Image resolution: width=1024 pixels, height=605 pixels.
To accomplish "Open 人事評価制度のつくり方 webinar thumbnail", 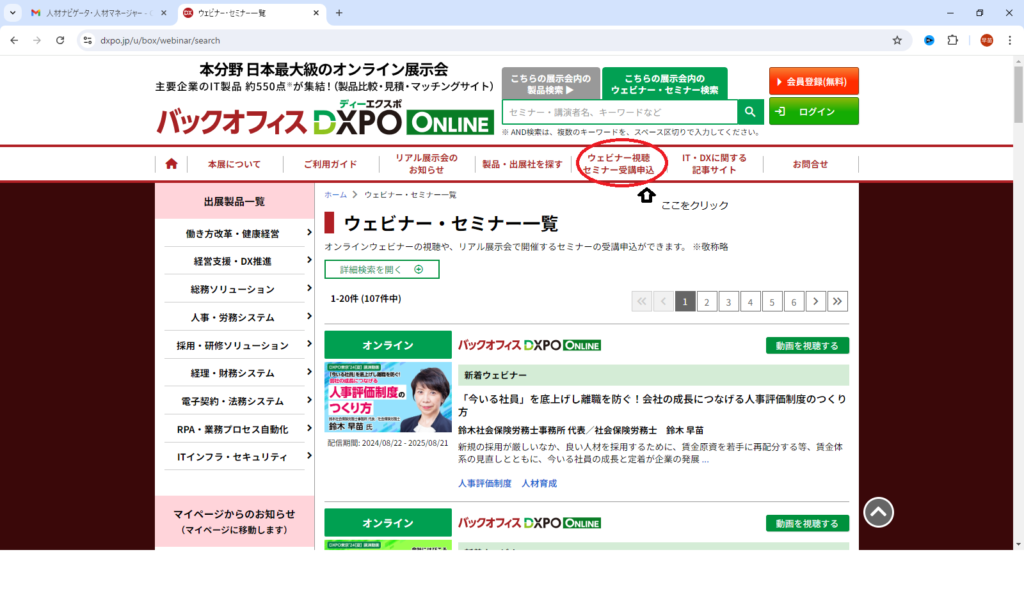I will [388, 397].
